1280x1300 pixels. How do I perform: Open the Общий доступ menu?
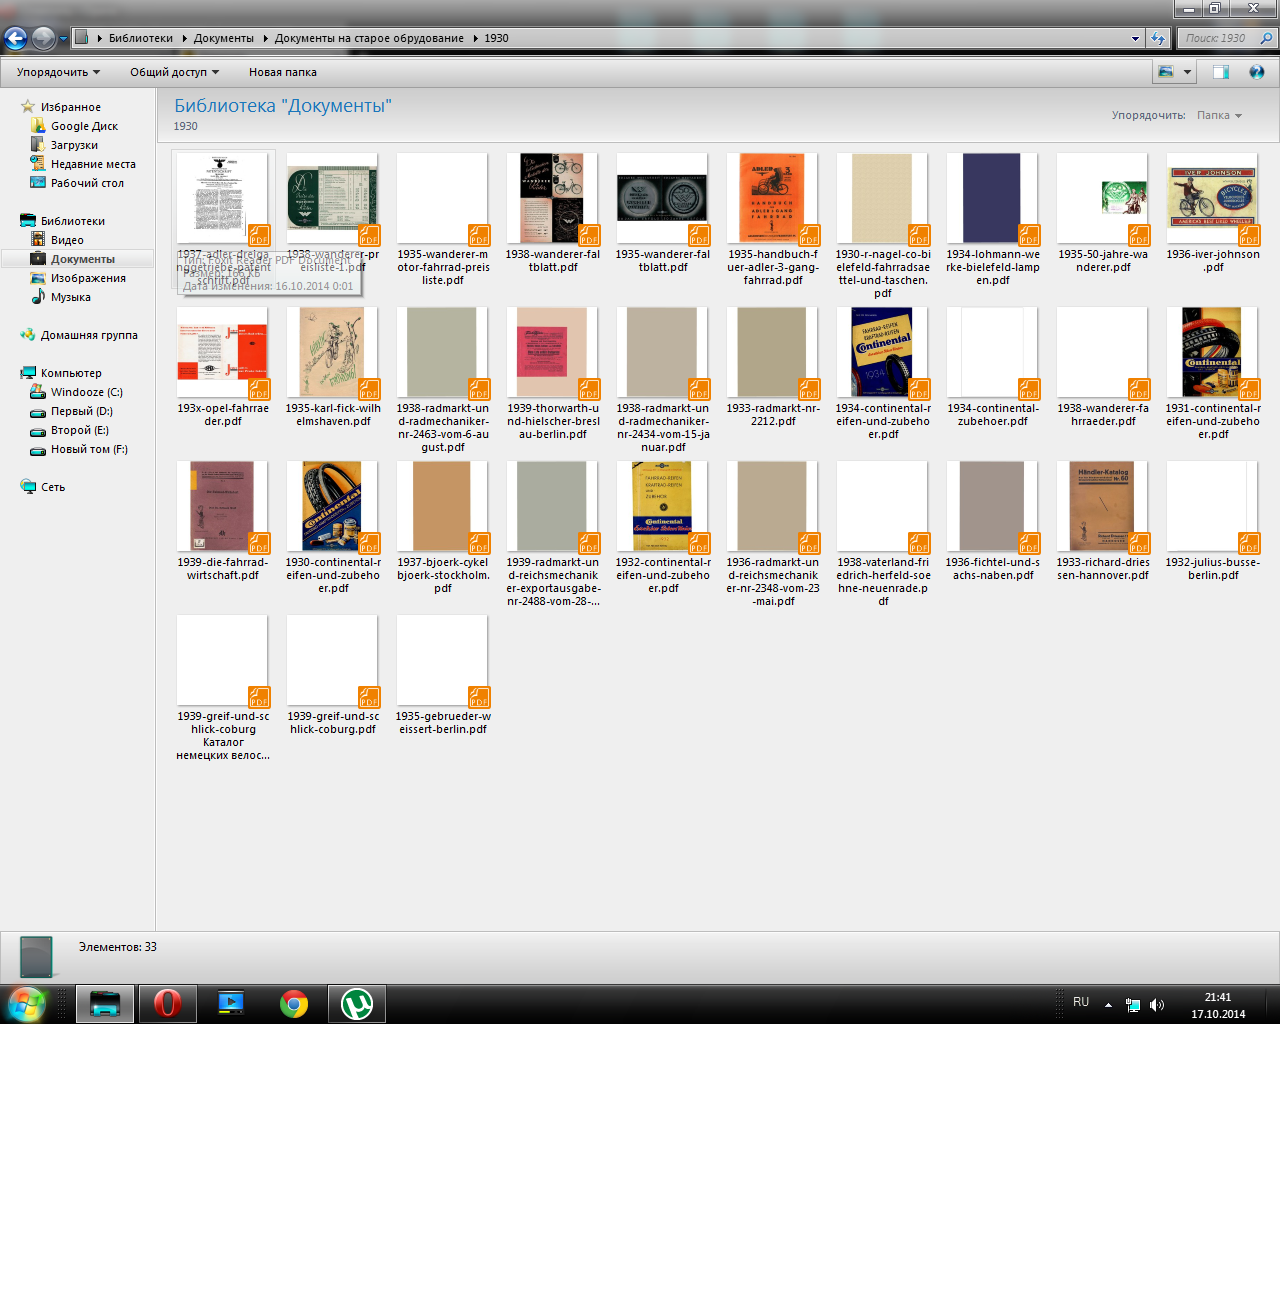point(174,72)
